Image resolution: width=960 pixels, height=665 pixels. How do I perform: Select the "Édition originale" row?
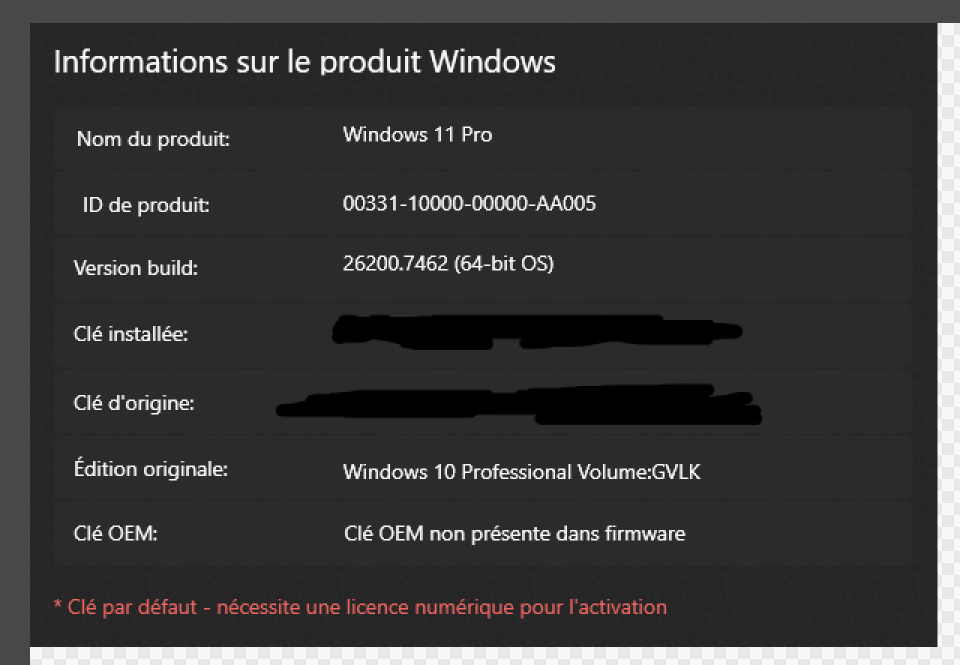(151, 468)
